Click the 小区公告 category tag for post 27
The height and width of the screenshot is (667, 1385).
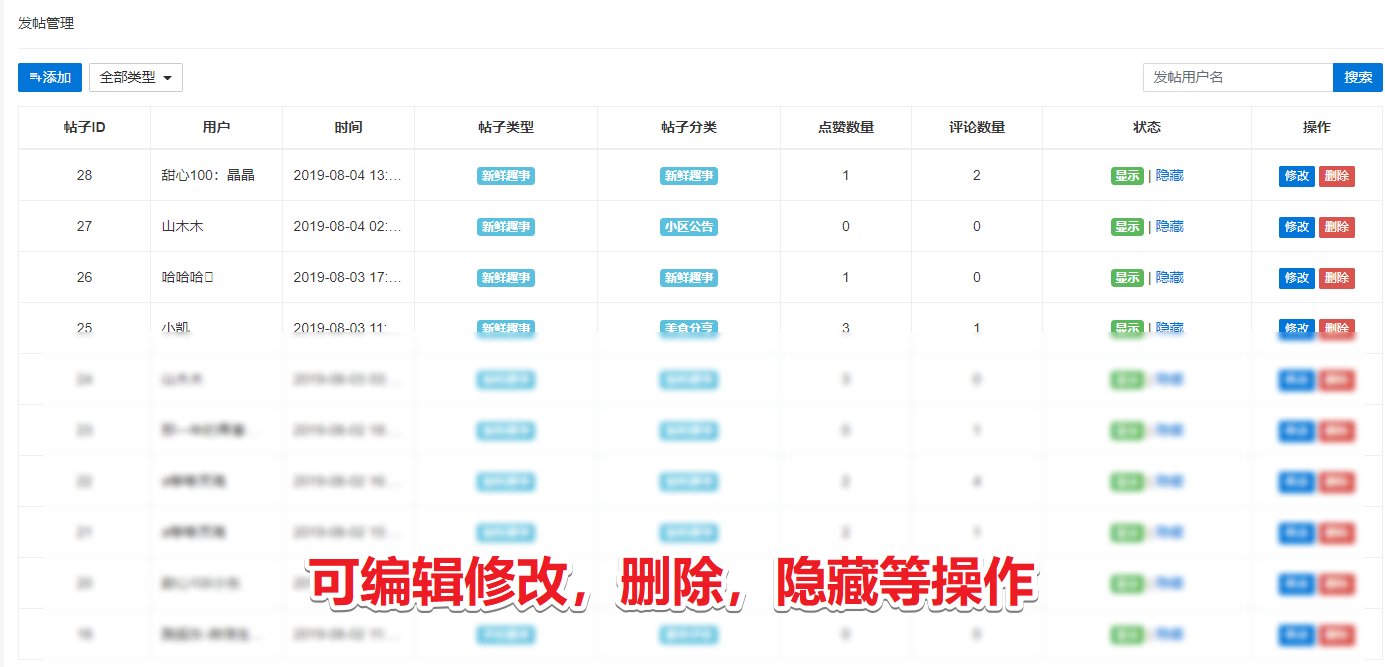click(x=689, y=227)
